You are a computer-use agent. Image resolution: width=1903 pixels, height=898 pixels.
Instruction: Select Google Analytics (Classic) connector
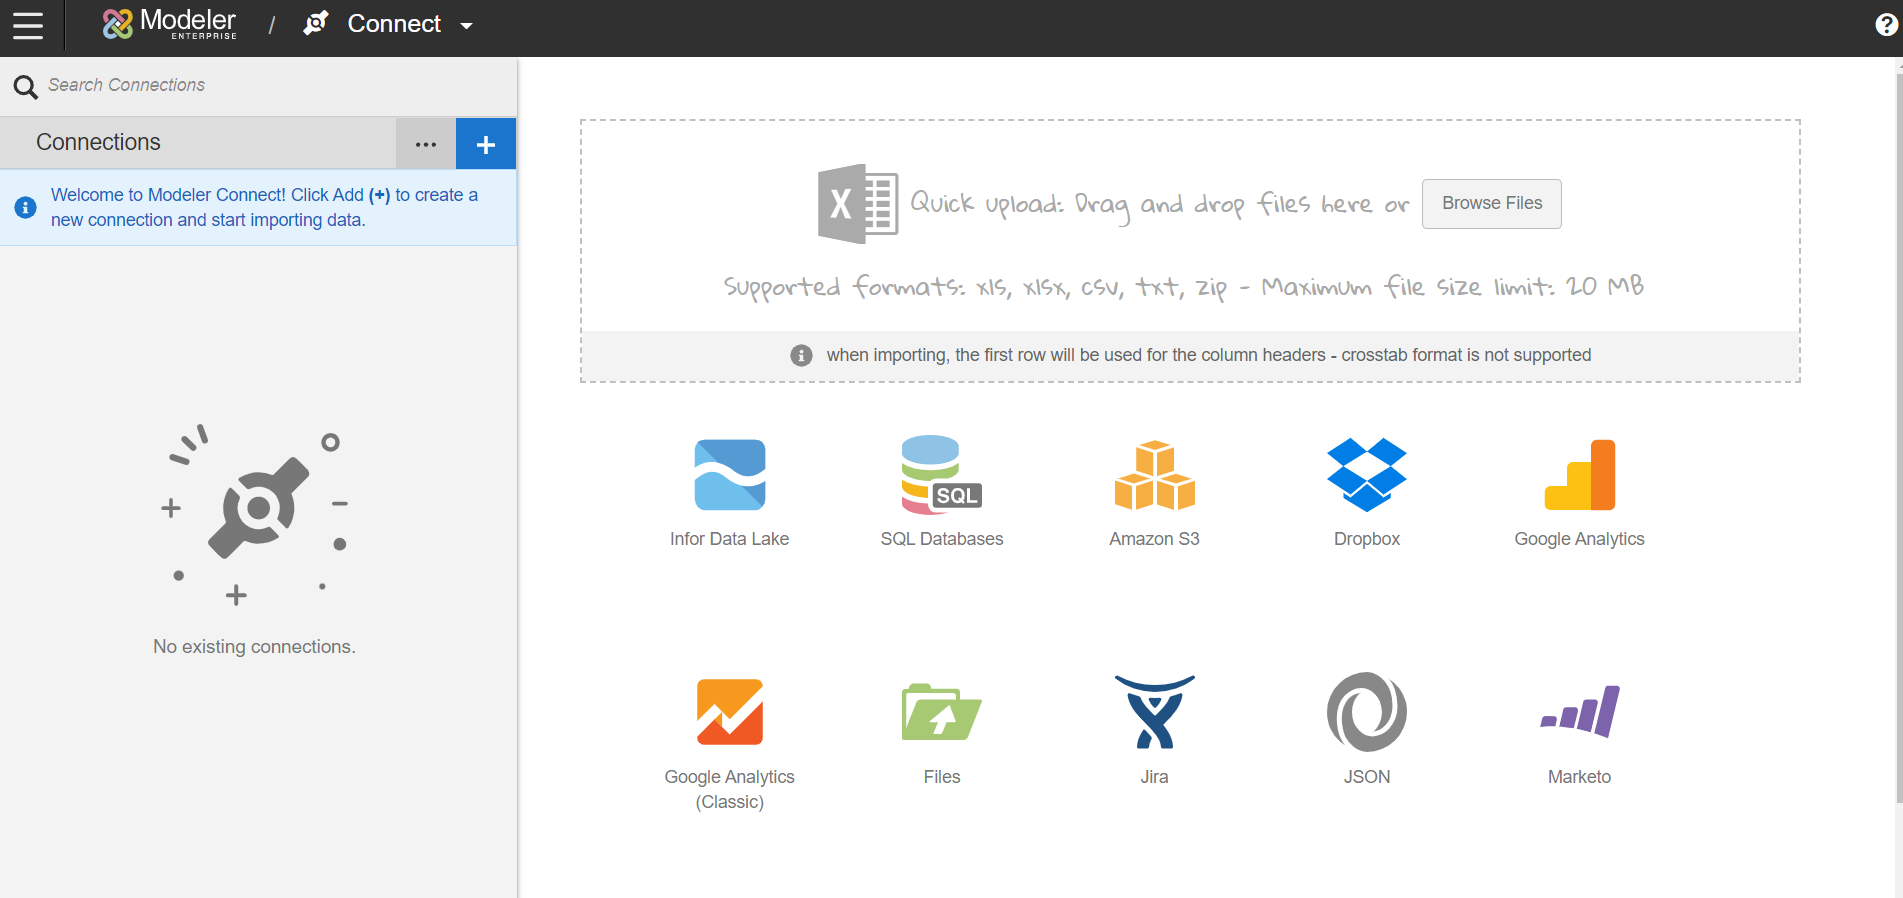(x=729, y=713)
